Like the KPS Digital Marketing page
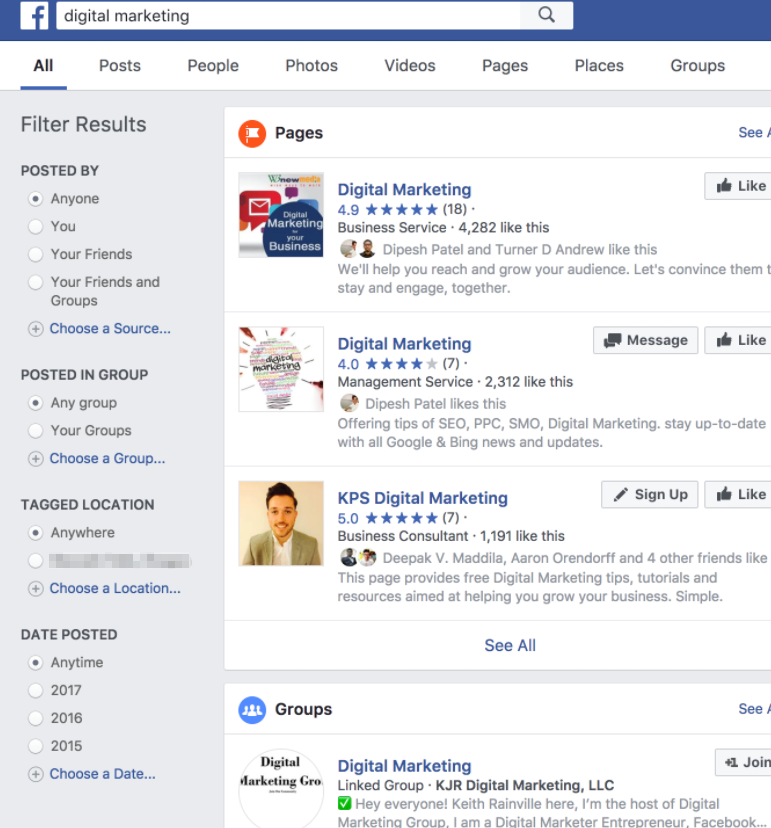 738,494
